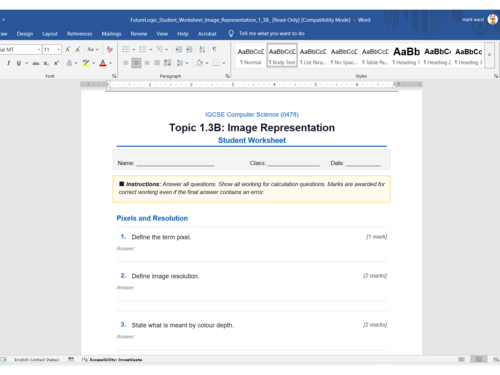Click Distributed/column alignment icon
Screen dimensions: 500x375
(x=167, y=63)
